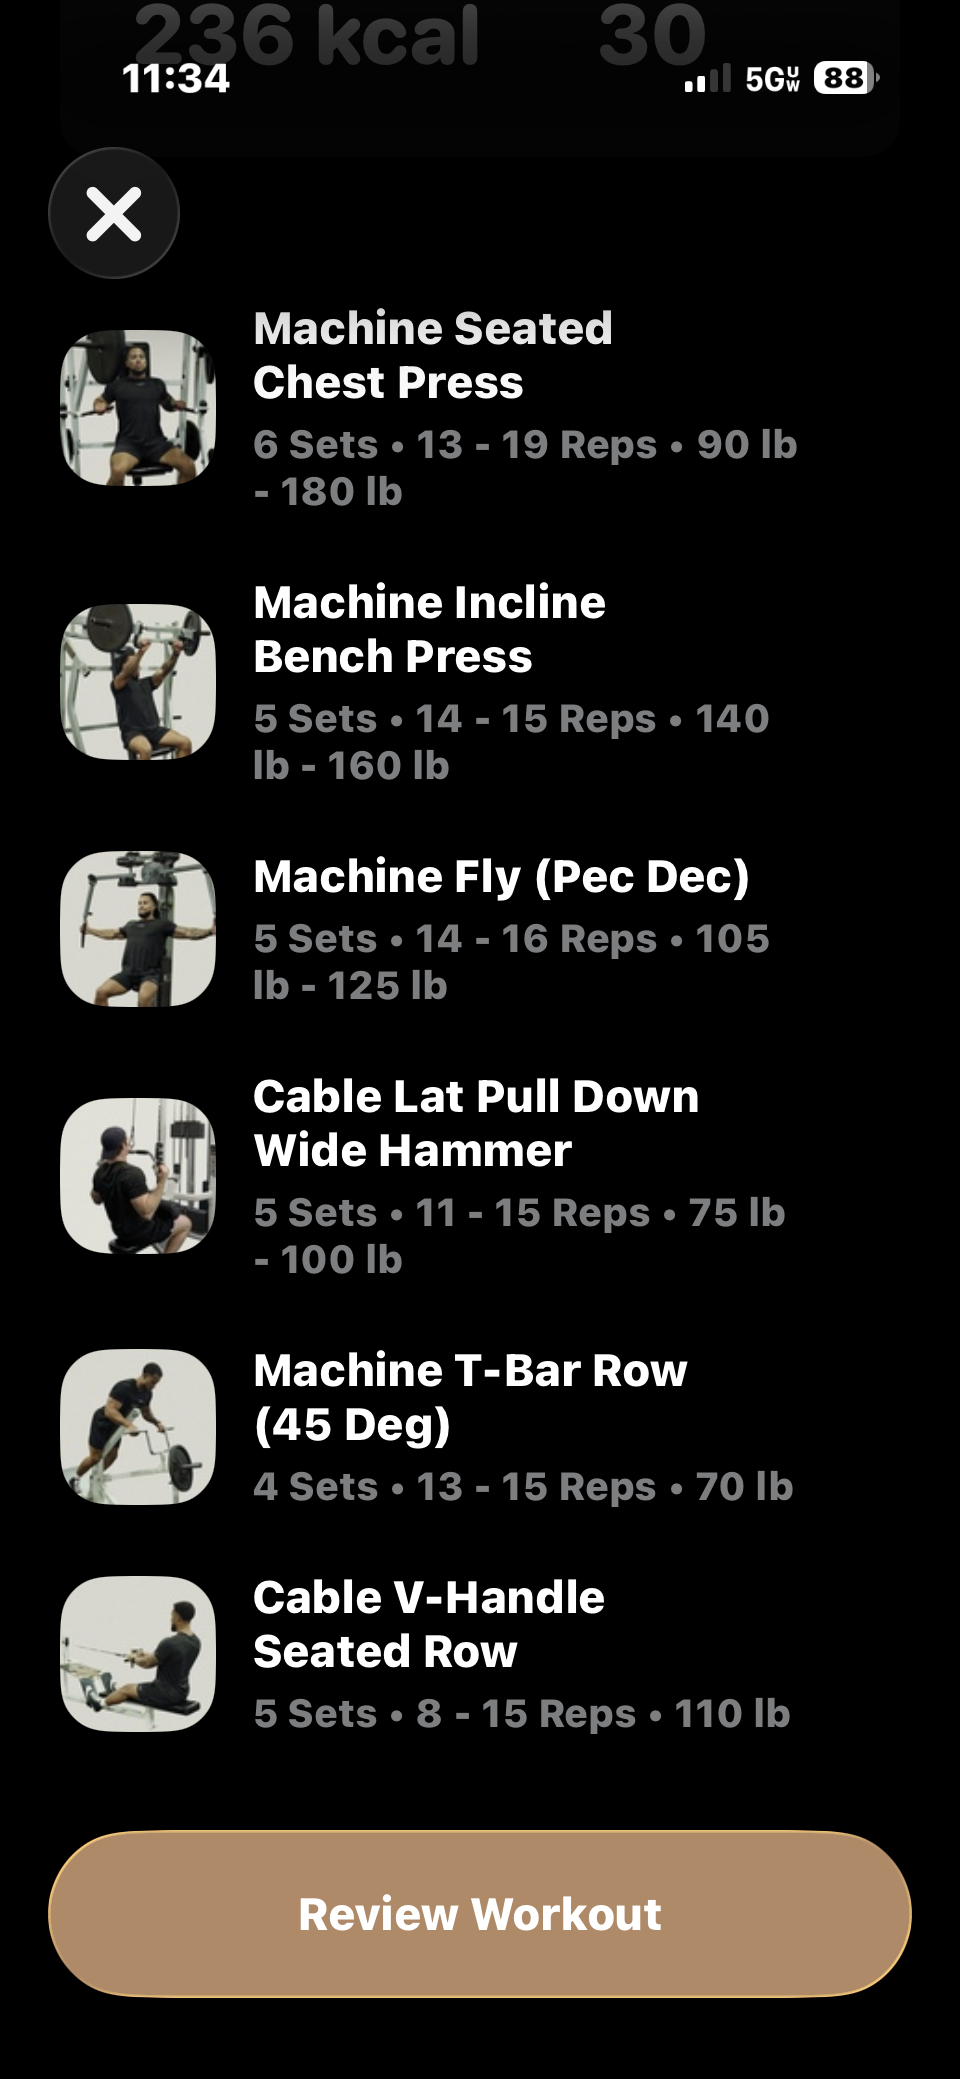Viewport: 960px width, 2079px height.
Task: Select the Machine Incline Bench Press title
Action: click(x=429, y=629)
